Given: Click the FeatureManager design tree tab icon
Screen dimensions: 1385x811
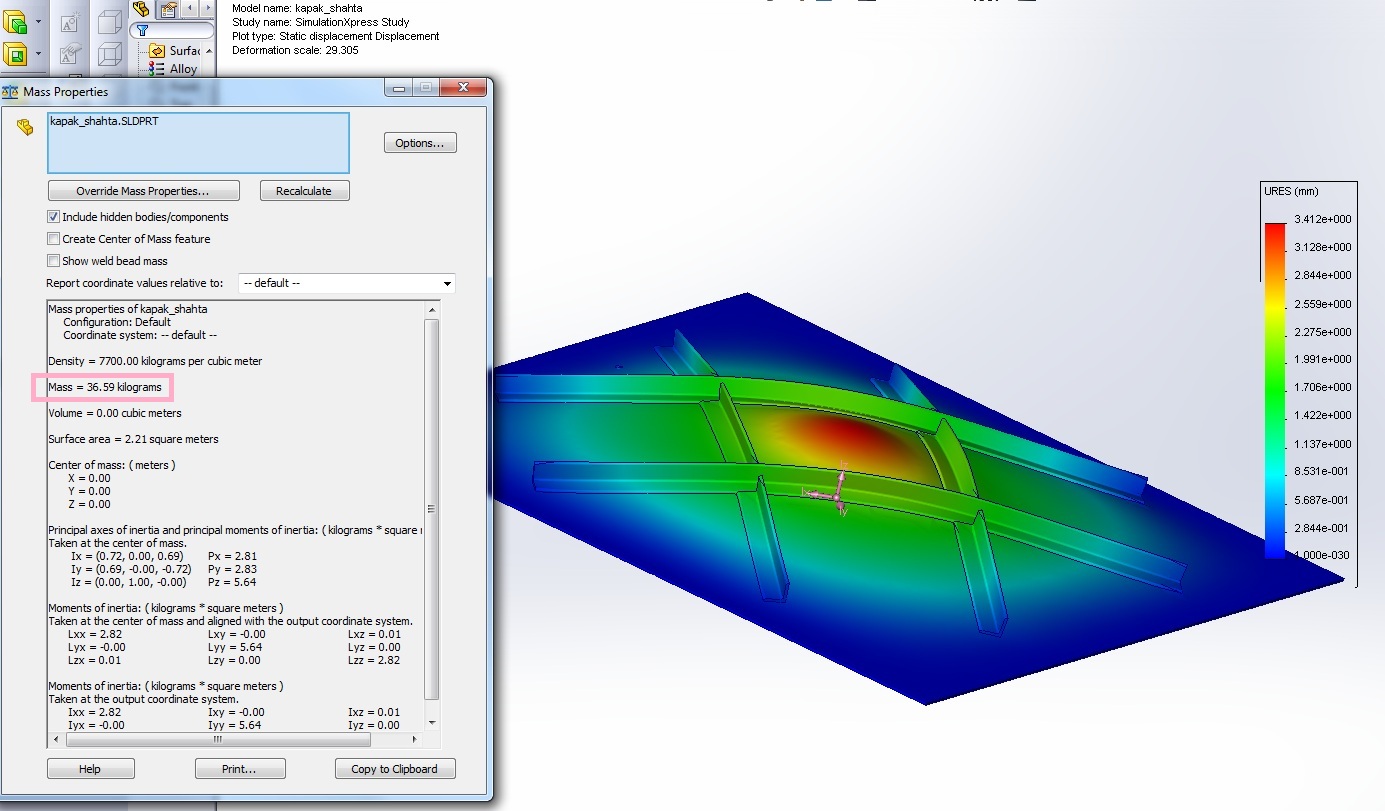Looking at the screenshot, I should (143, 9).
